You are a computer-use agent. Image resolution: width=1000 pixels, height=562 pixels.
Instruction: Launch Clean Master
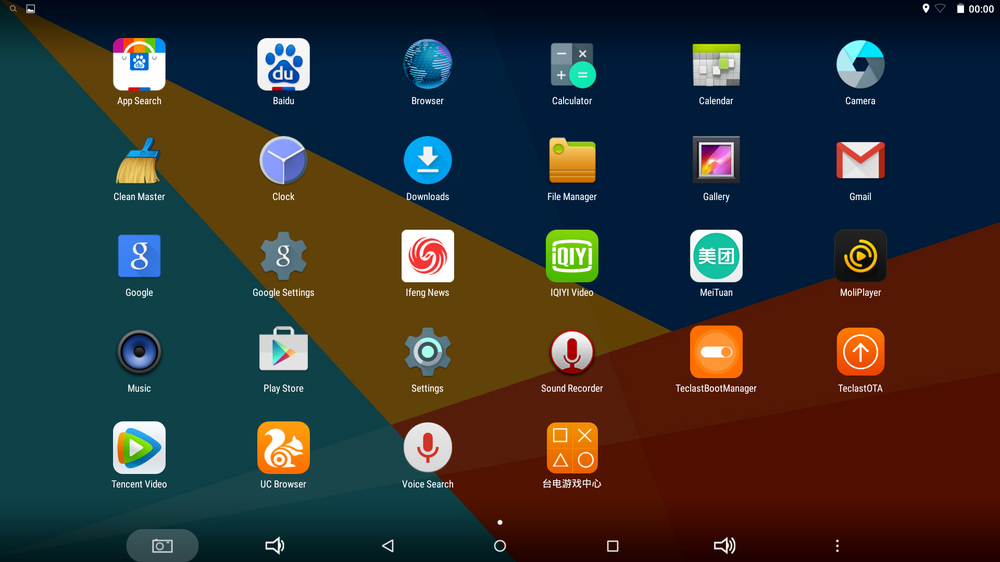(139, 161)
